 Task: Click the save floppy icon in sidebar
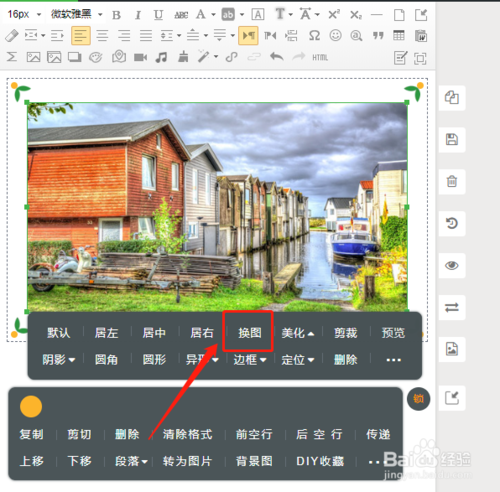tap(452, 140)
